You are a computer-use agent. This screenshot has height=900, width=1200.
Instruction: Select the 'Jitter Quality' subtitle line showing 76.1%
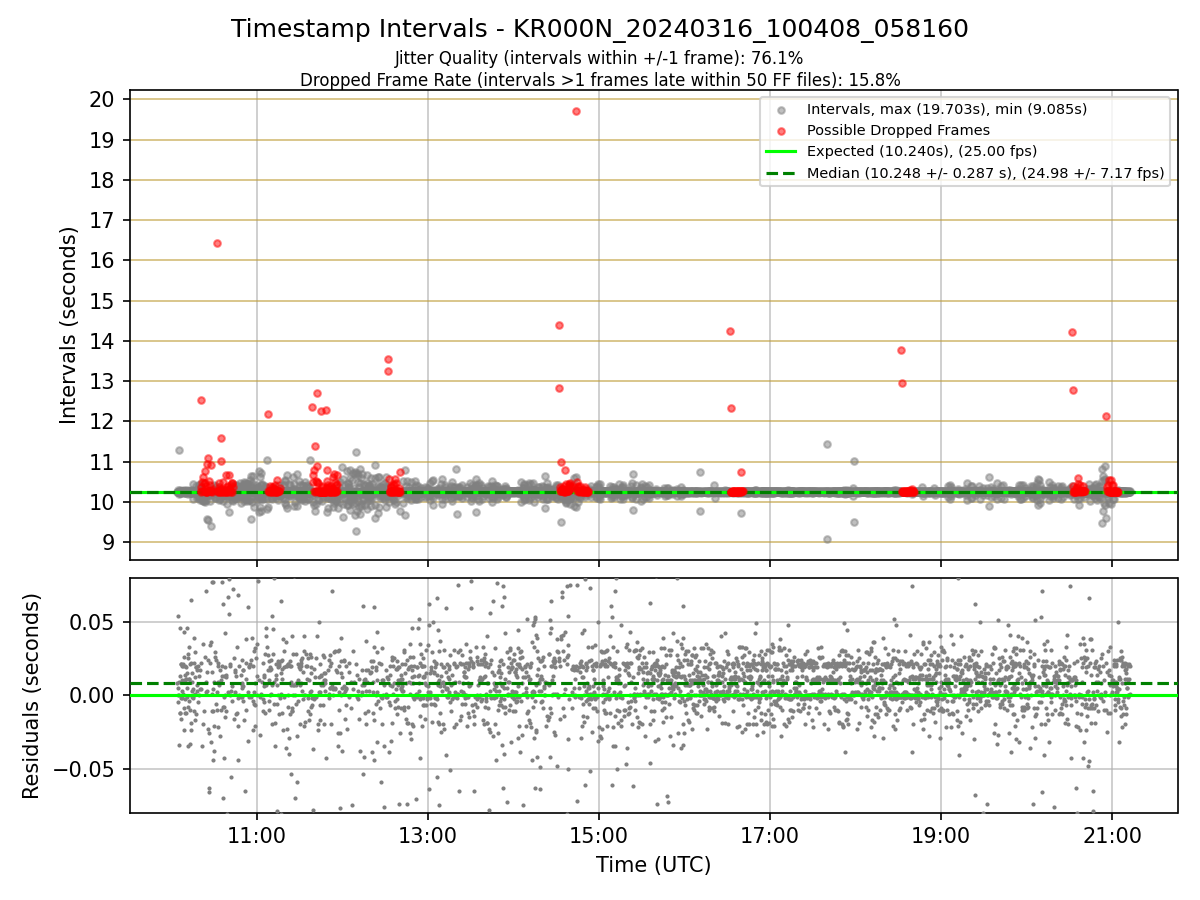599,59
